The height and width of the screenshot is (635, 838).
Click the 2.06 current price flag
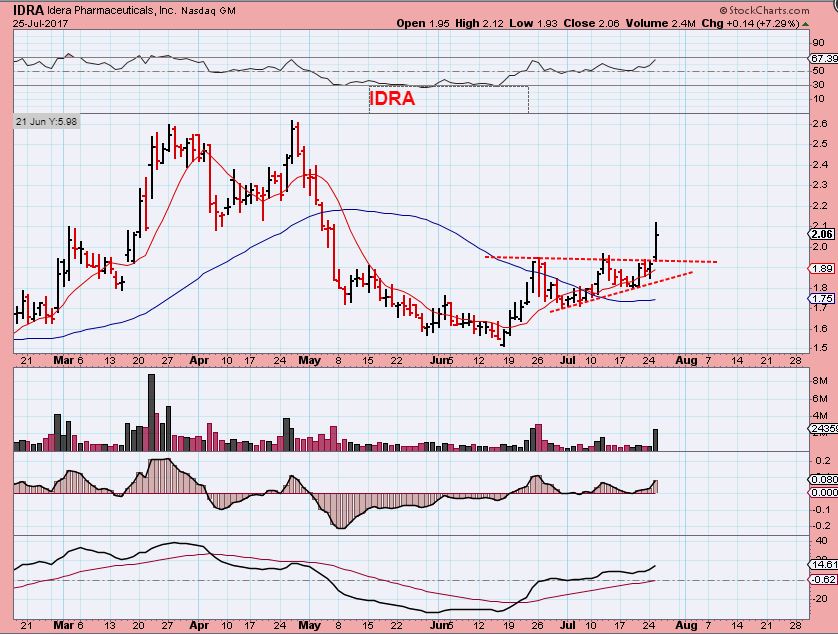pos(822,234)
